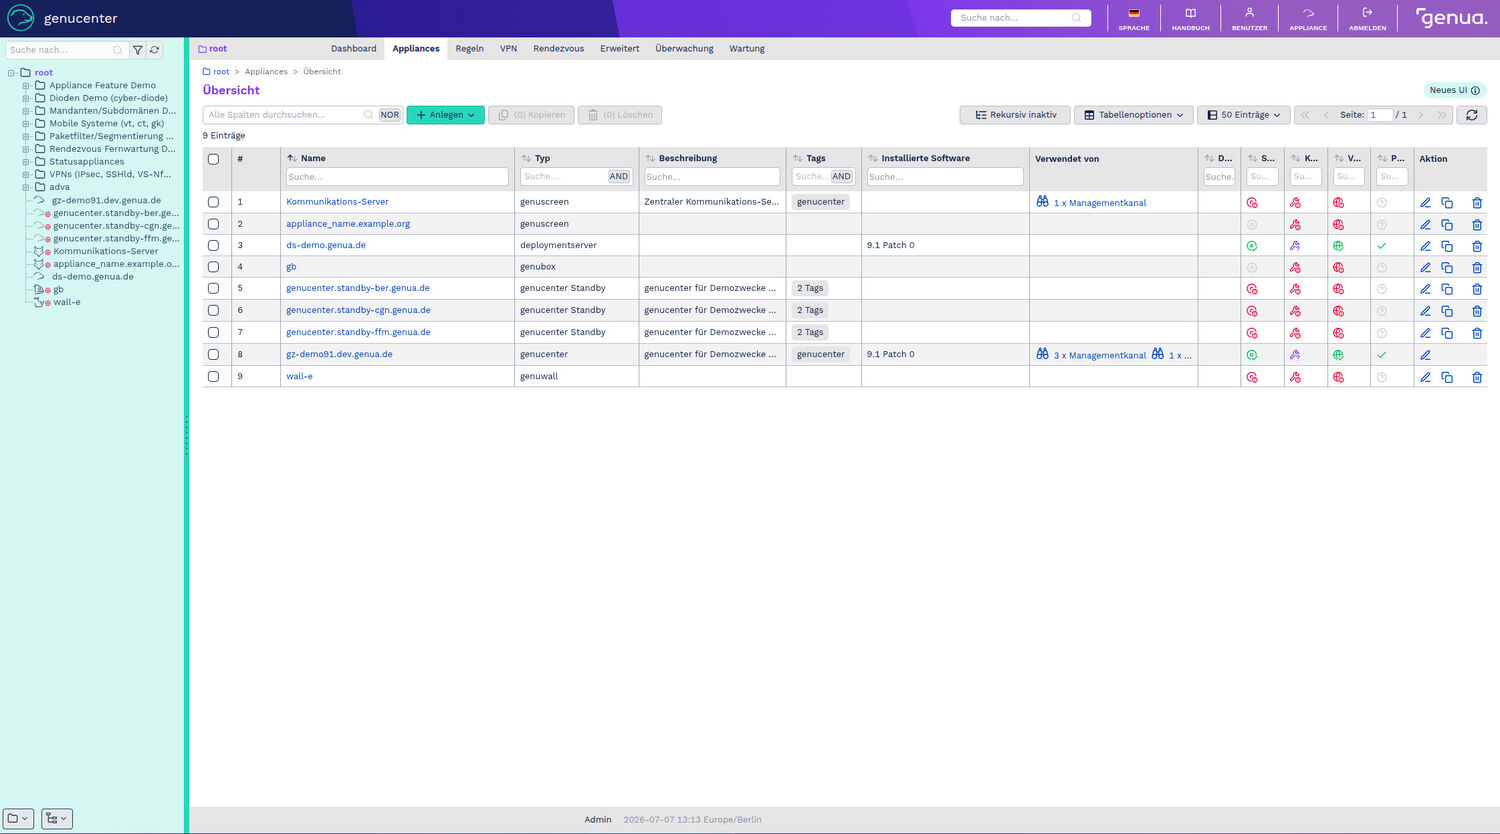Tick the checkbox for the gz-demo91.dev.genua.de row

point(213,354)
